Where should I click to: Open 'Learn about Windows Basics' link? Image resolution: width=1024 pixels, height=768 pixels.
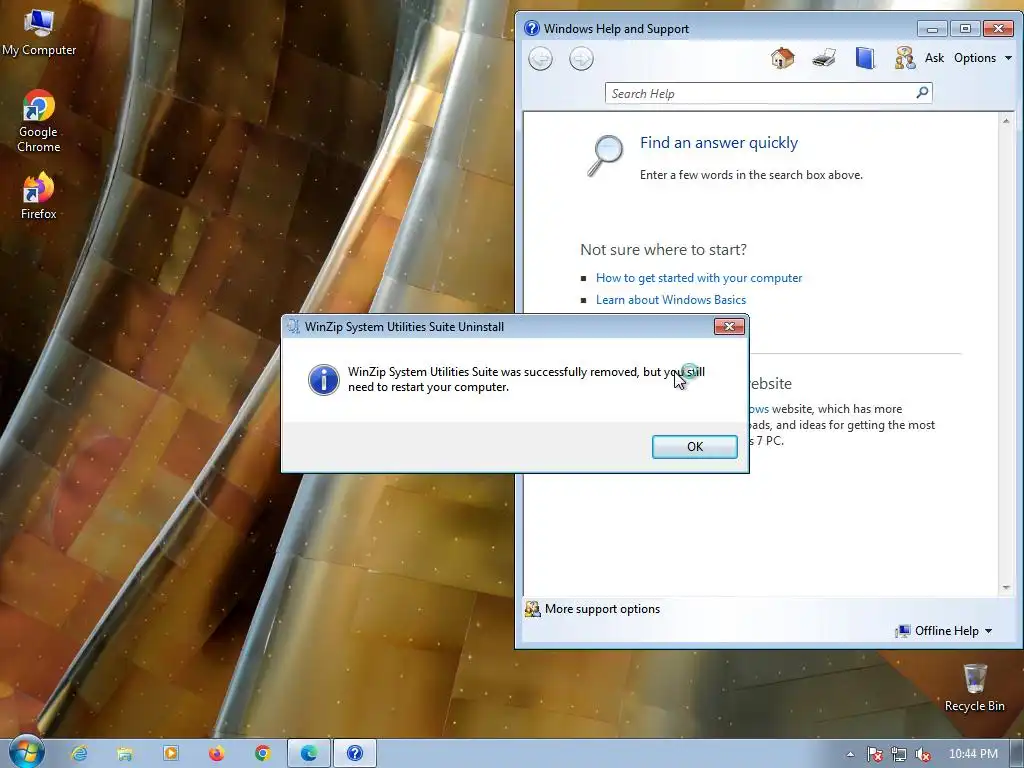(671, 300)
